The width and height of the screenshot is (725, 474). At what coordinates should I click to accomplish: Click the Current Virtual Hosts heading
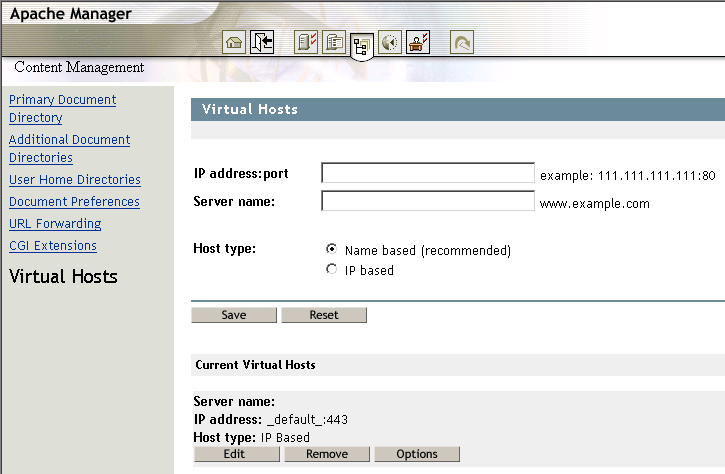pos(255,365)
